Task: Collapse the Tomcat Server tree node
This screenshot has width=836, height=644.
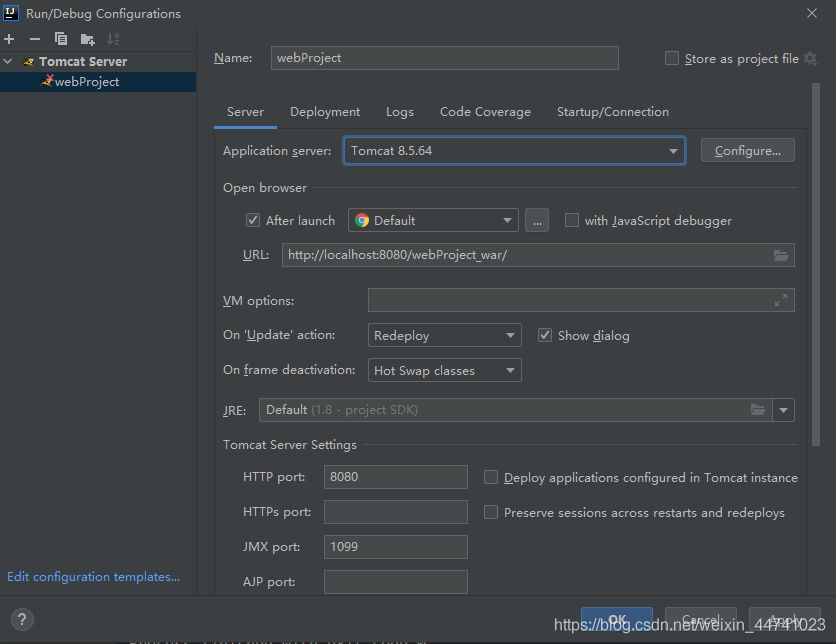Action: (8, 61)
